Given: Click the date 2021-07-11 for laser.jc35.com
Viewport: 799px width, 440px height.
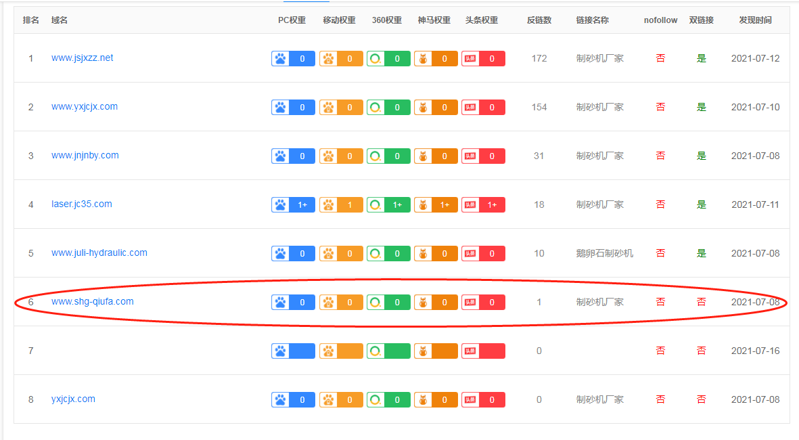Looking at the screenshot, I should [755, 205].
